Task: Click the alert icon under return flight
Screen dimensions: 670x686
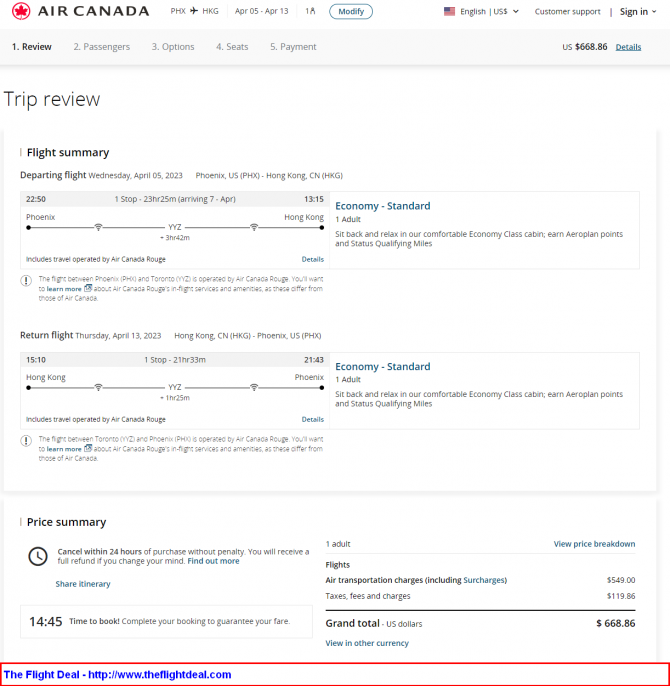Action: [26, 441]
